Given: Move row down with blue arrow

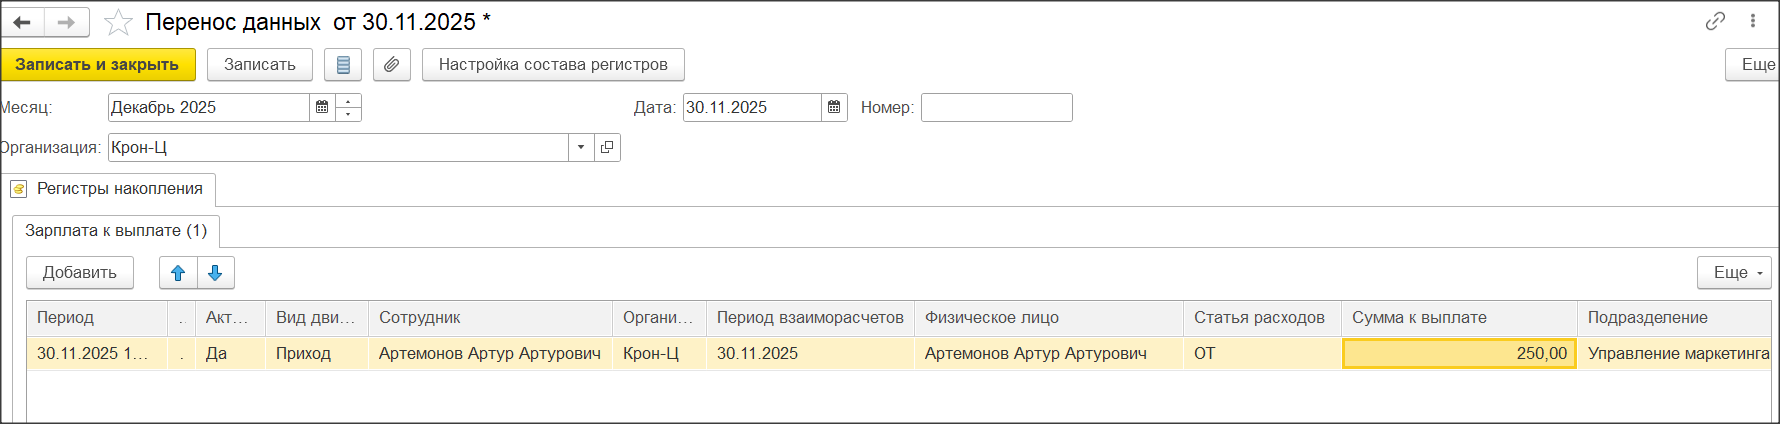Looking at the screenshot, I should click(215, 273).
